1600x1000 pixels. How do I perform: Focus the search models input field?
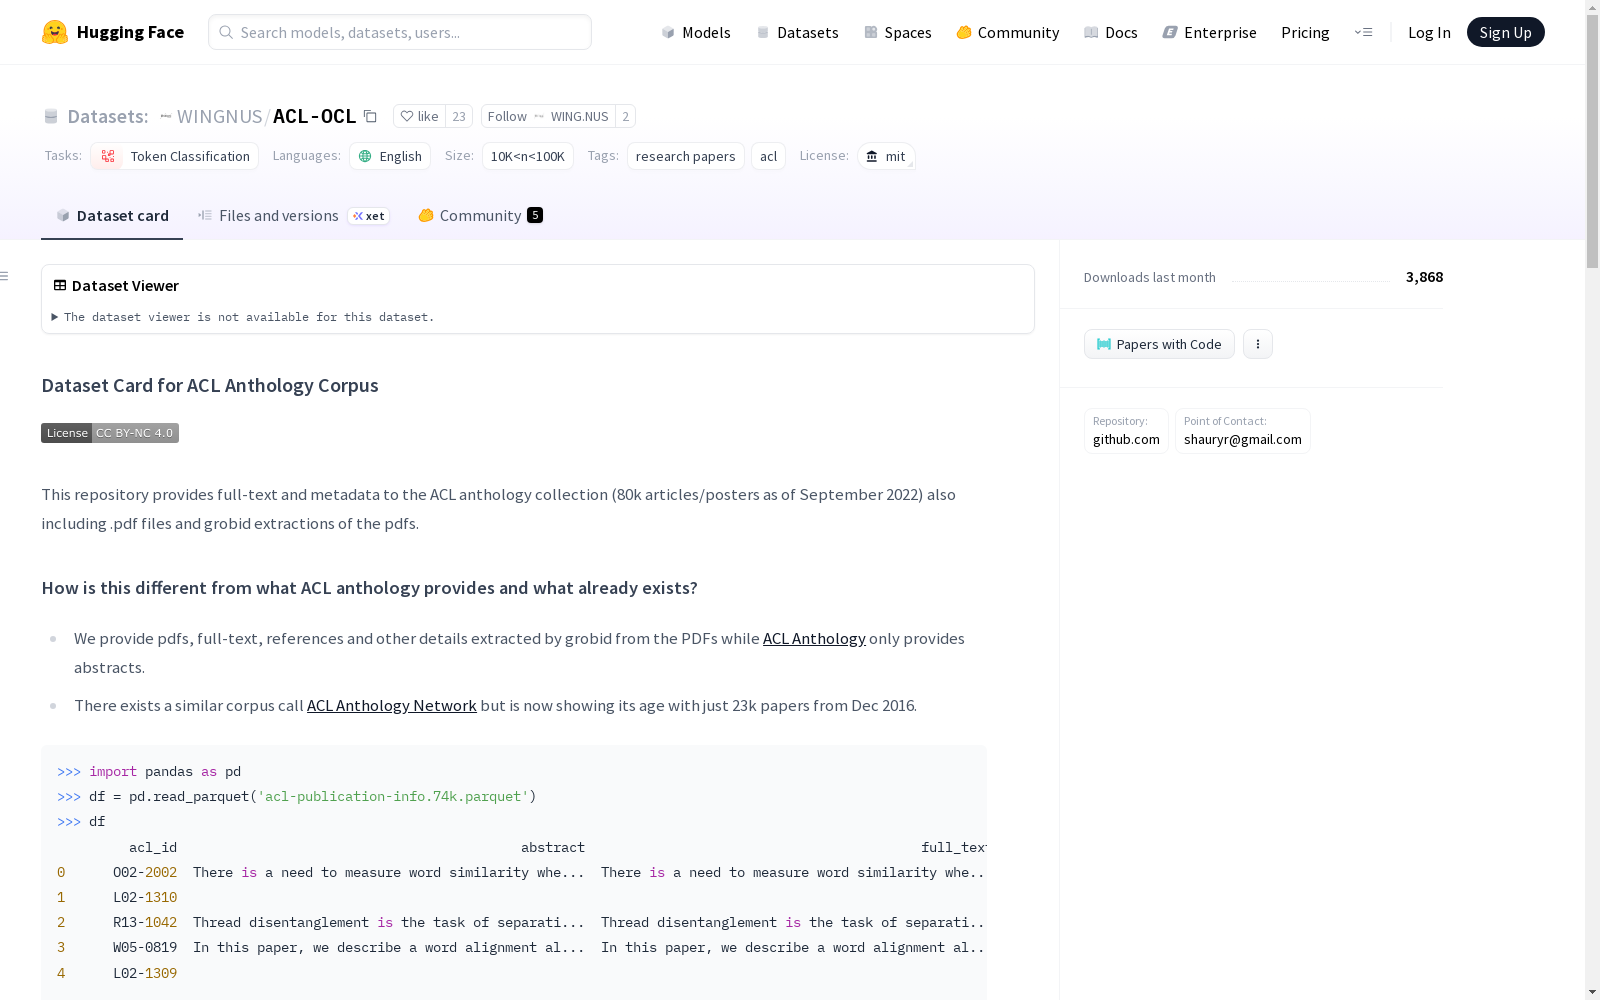[400, 32]
